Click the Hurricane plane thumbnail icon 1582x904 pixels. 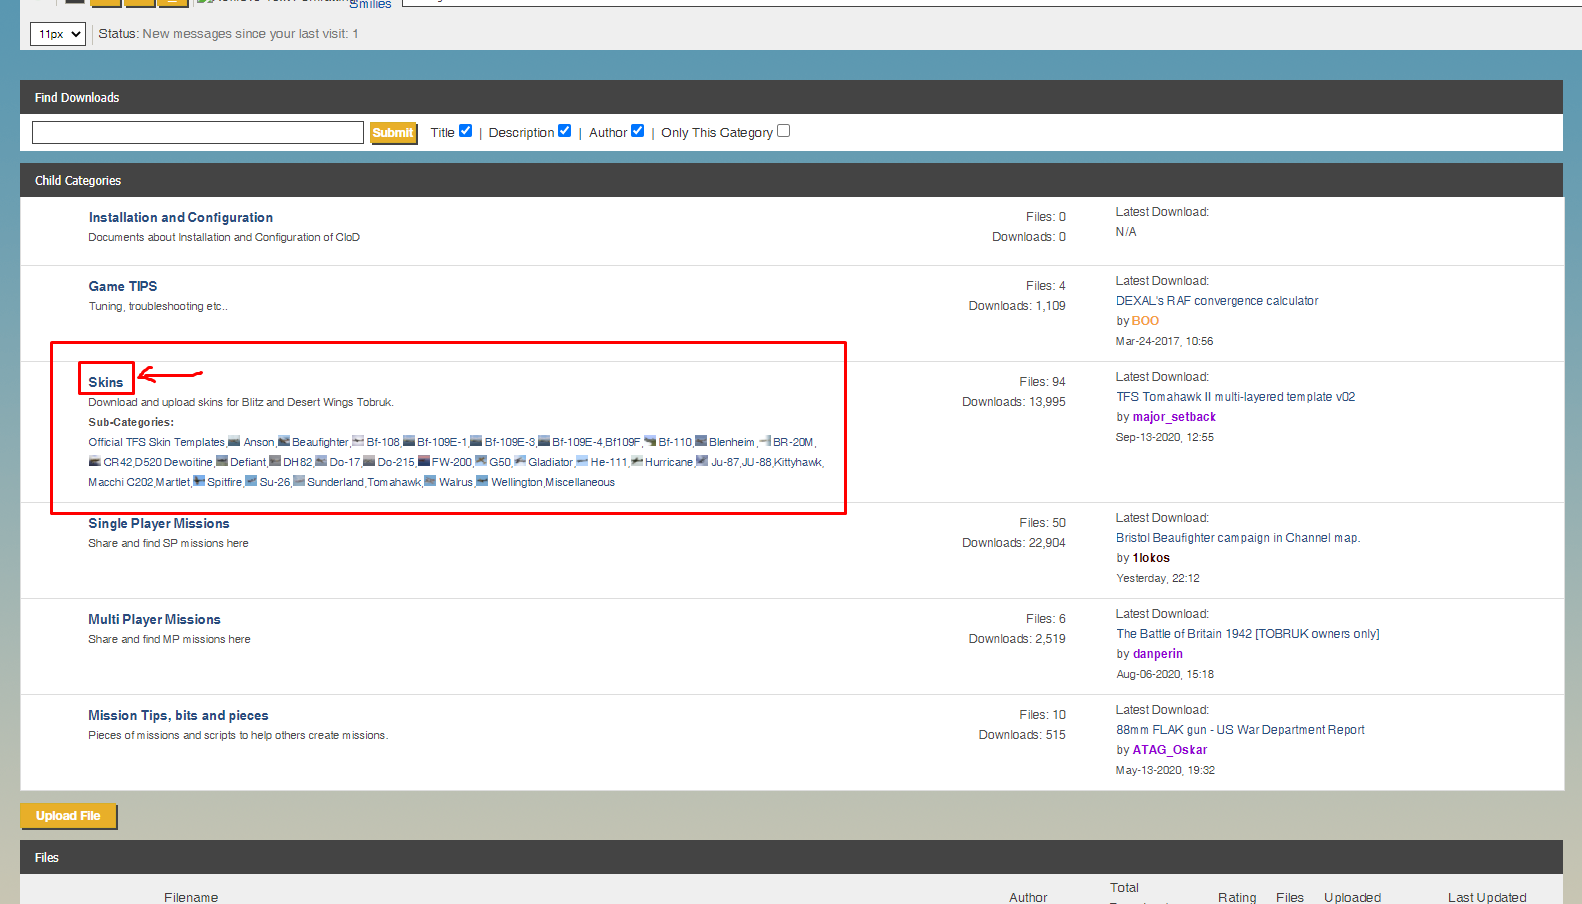point(637,461)
